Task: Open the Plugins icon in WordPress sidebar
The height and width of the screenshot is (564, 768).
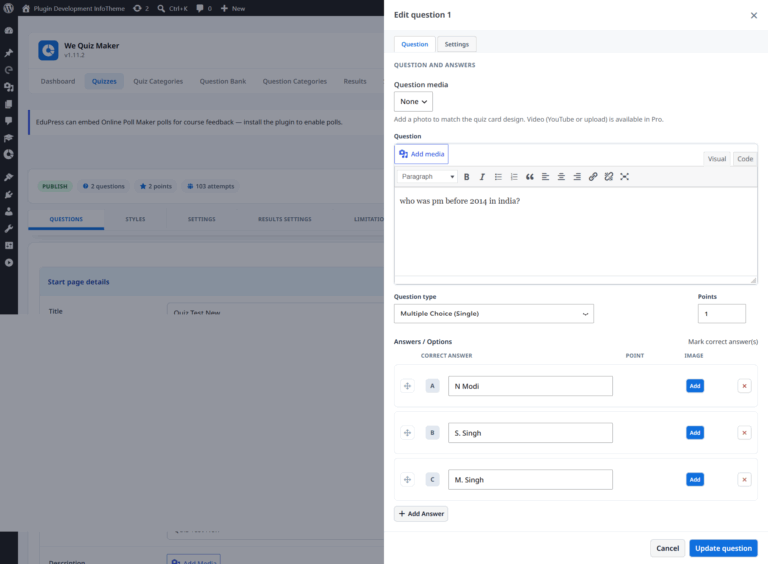Action: tap(9, 194)
